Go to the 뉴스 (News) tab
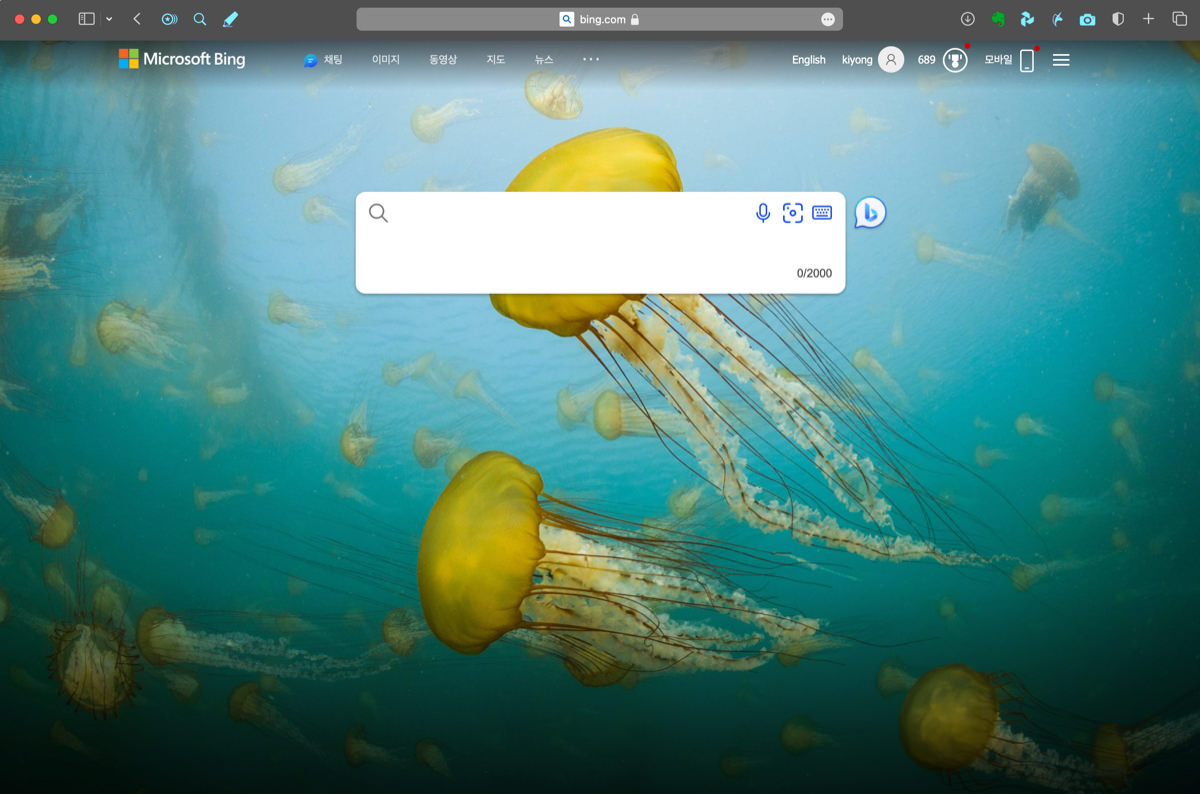Viewport: 1200px width, 794px height. tap(543, 60)
